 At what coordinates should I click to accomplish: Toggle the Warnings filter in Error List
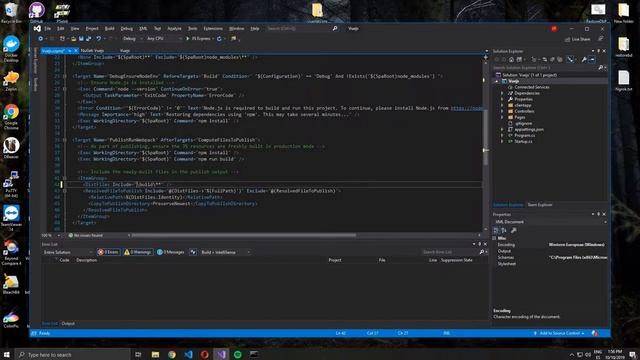pyautogui.click(x=138, y=252)
